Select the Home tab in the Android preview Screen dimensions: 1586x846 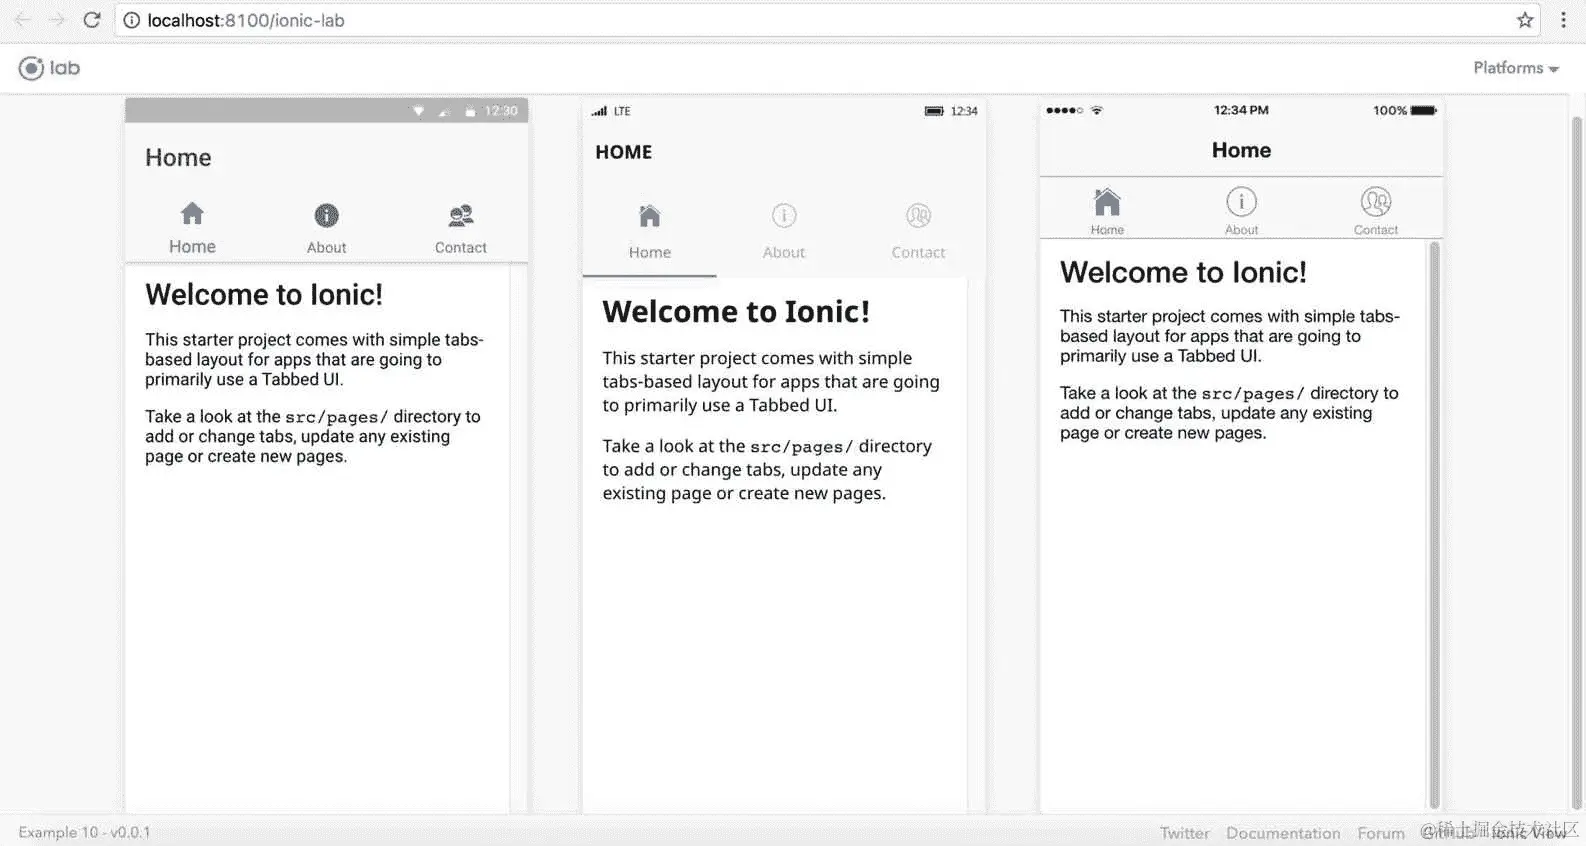(x=192, y=229)
